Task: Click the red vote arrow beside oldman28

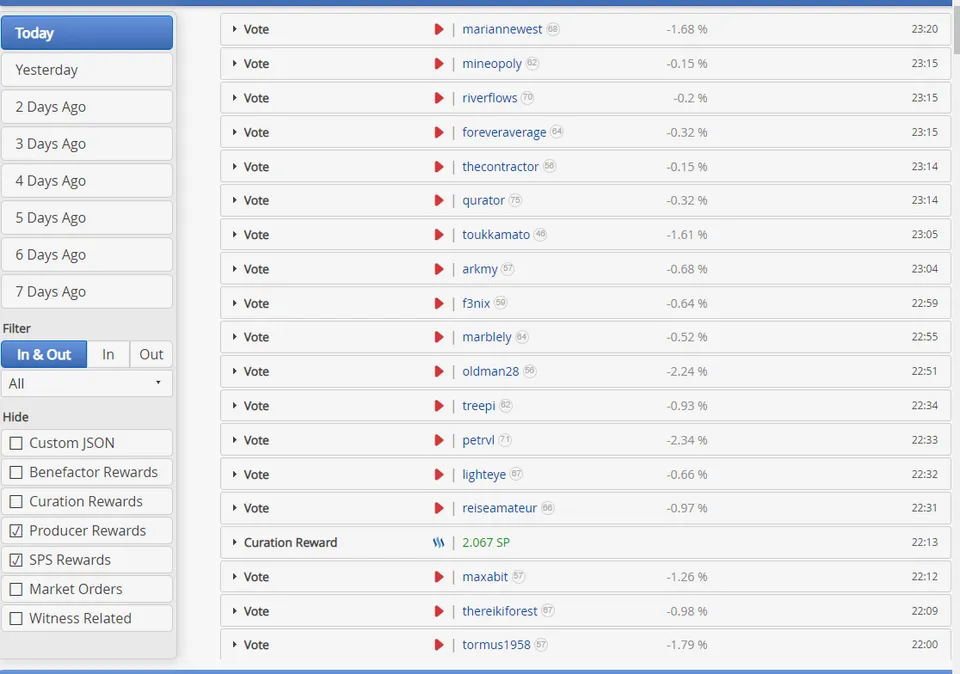Action: 439,371
